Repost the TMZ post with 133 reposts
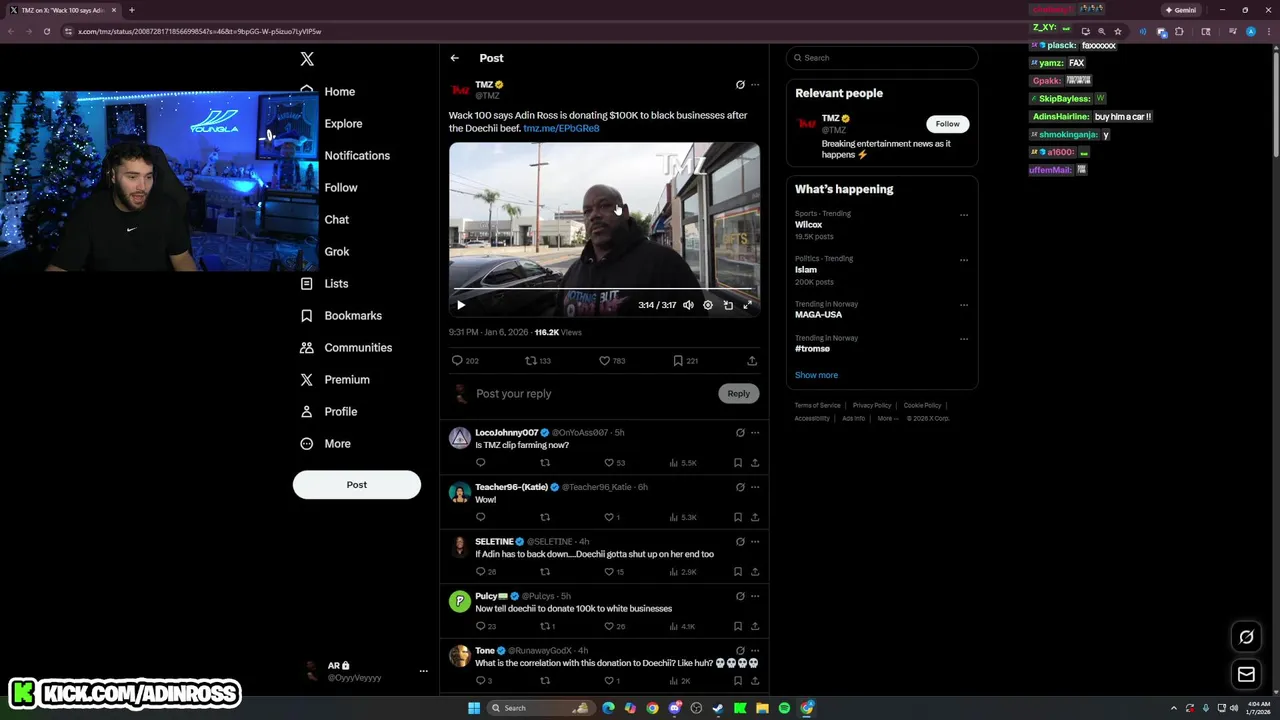Screen dimensions: 1280x720 click(538, 360)
